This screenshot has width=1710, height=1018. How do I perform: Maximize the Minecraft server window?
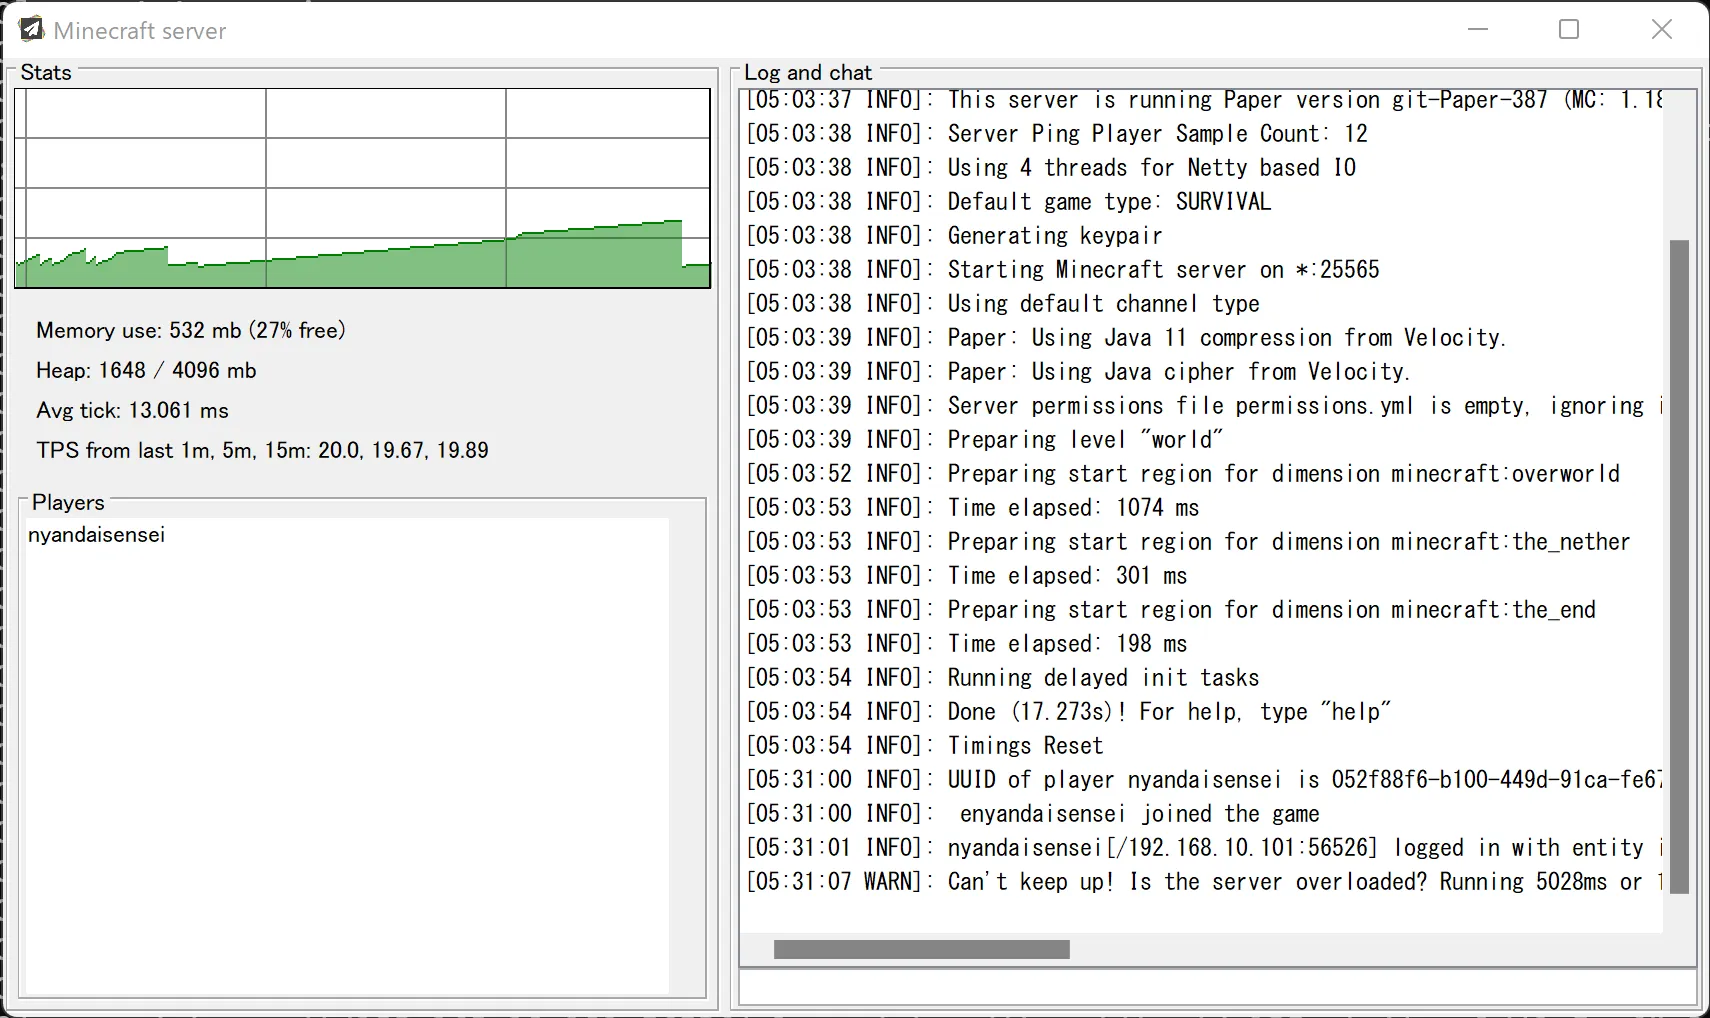pyautogui.click(x=1569, y=30)
